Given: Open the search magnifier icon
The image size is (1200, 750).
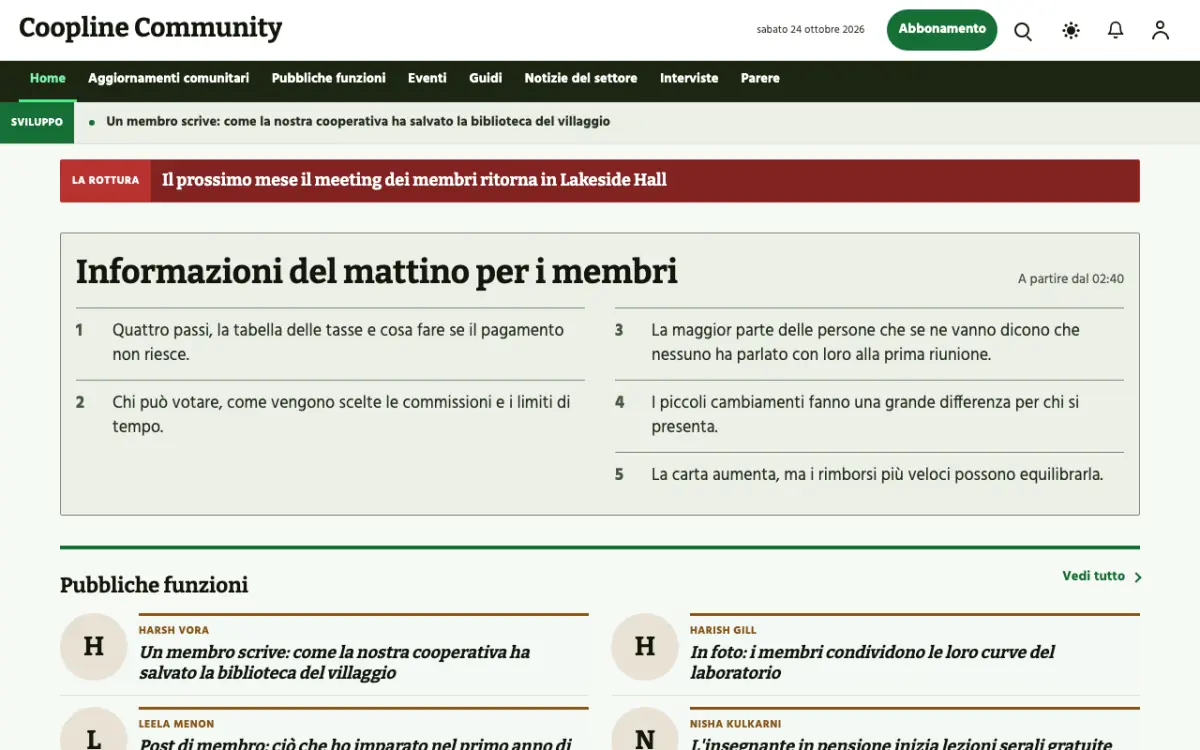Looking at the screenshot, I should pyautogui.click(x=1023, y=31).
